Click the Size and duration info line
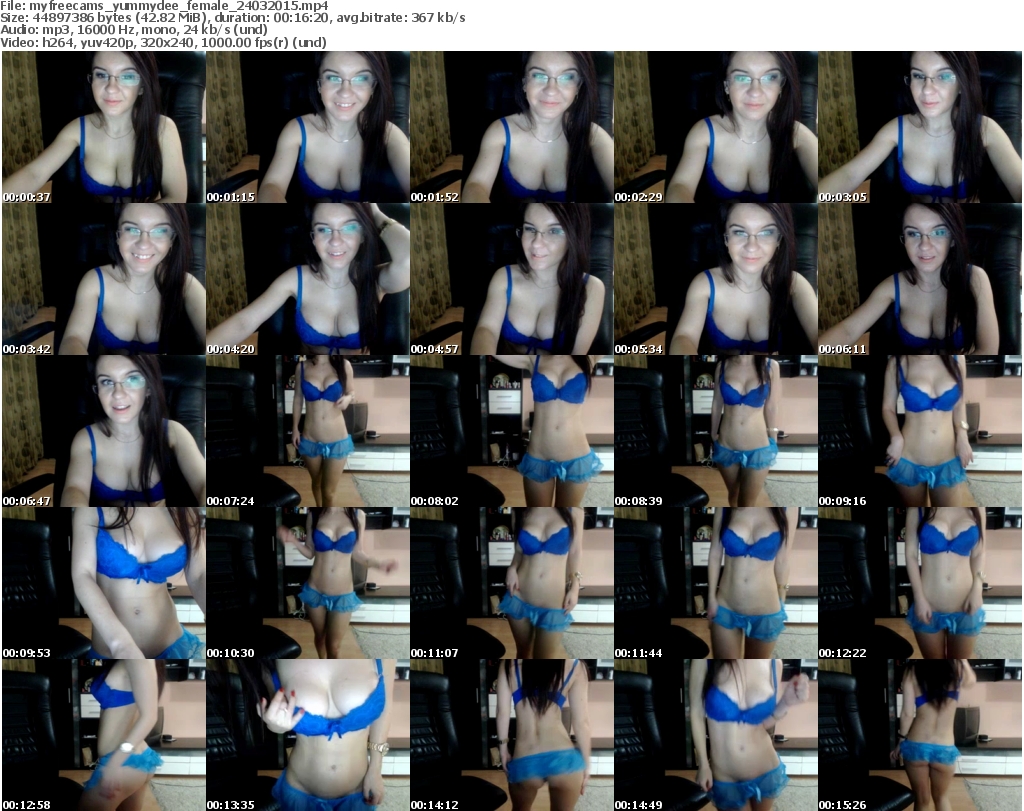 click(233, 18)
